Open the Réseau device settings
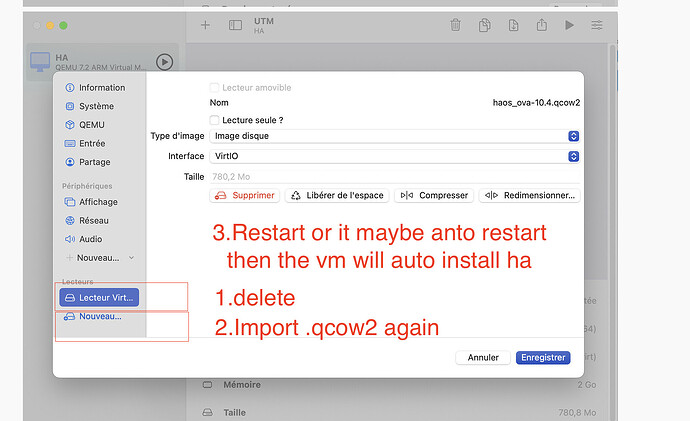This screenshot has height=421, width=690. pyautogui.click(x=87, y=220)
